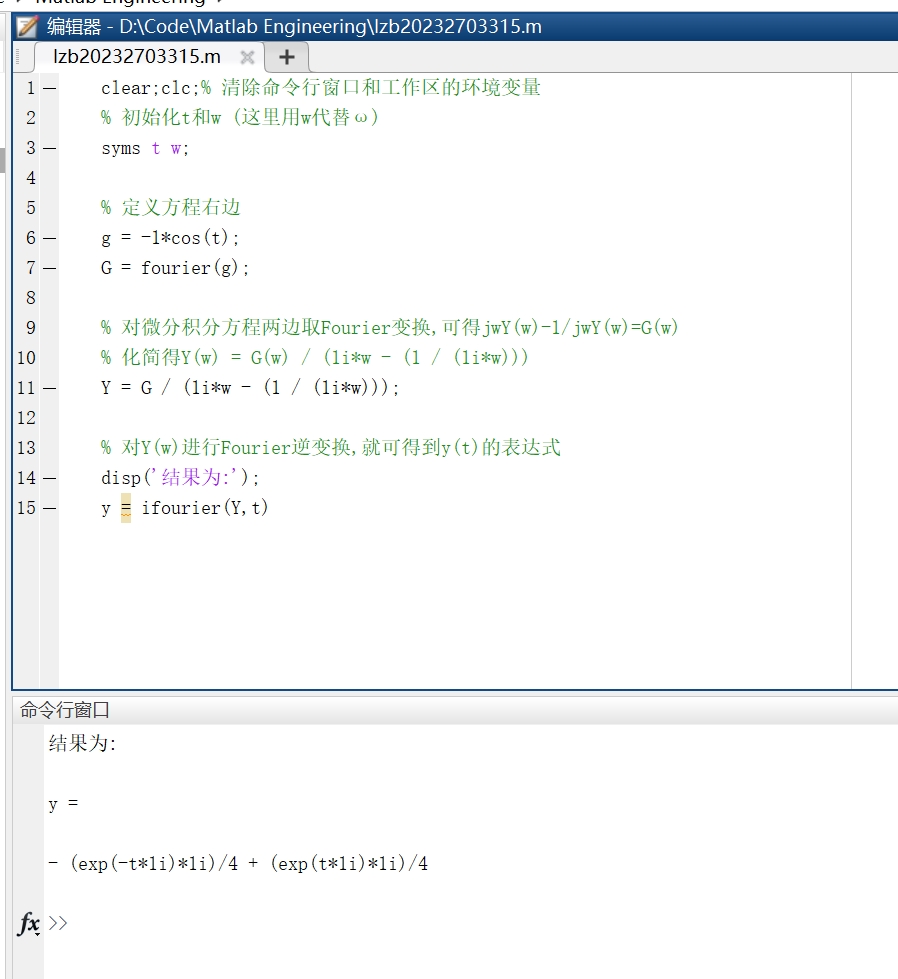Click the editor notepad icon in title bar
Viewport: 898px width, 979px height.
tap(27, 27)
